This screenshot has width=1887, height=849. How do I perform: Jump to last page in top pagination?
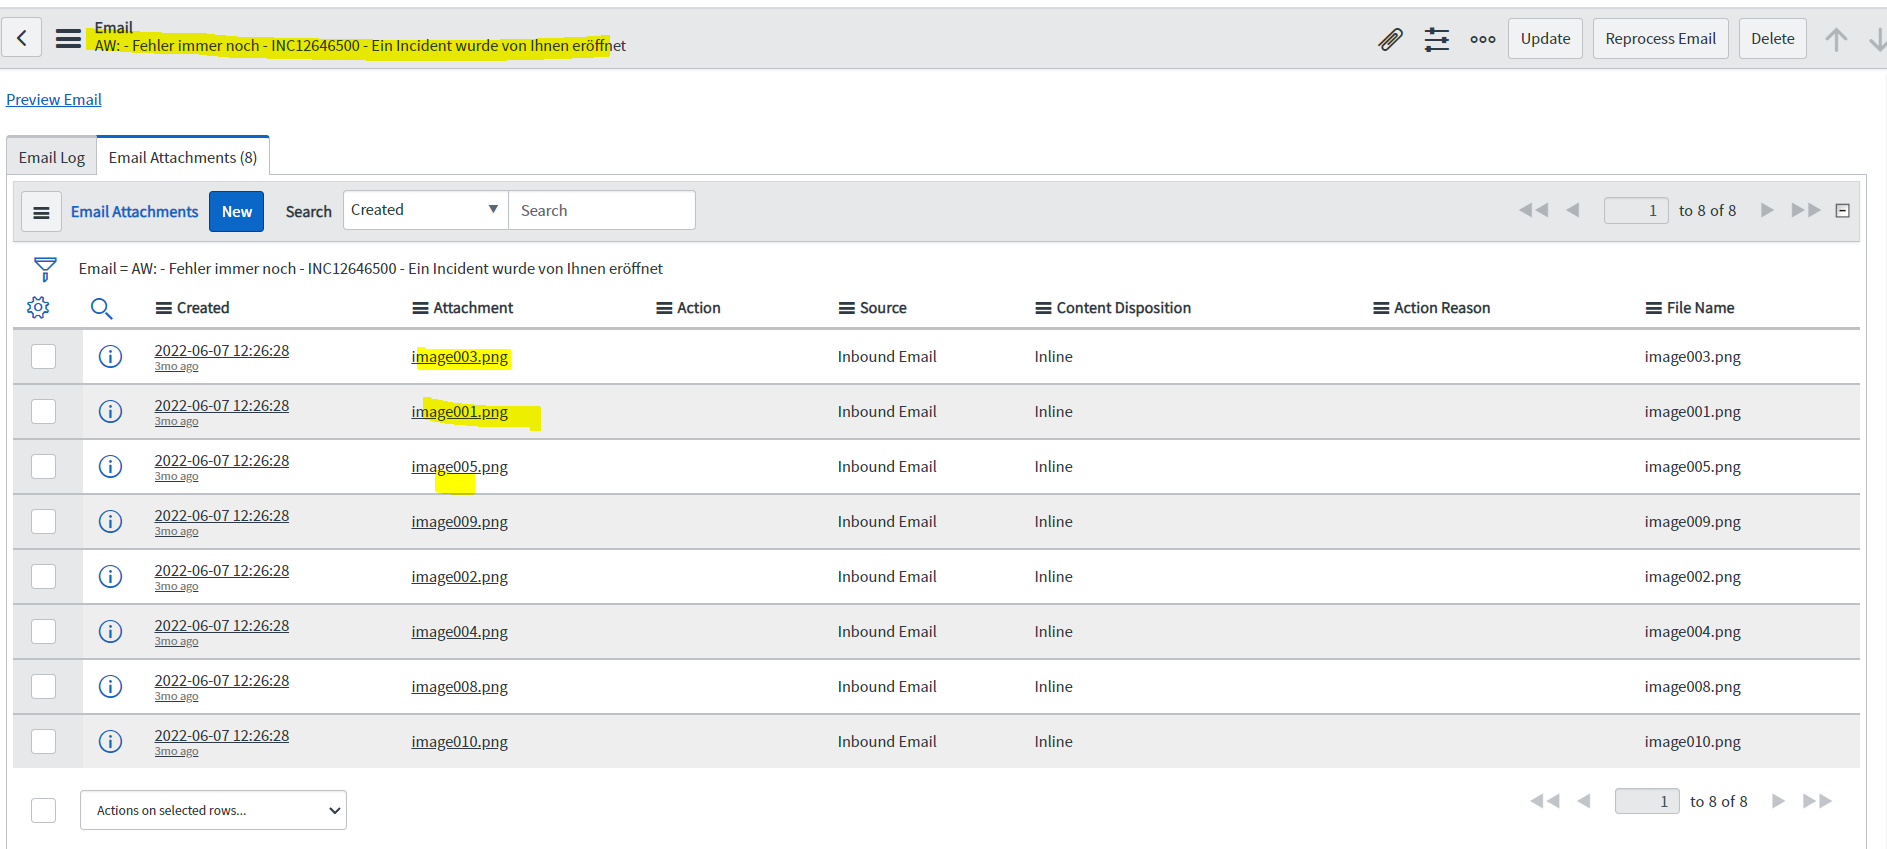point(1806,210)
